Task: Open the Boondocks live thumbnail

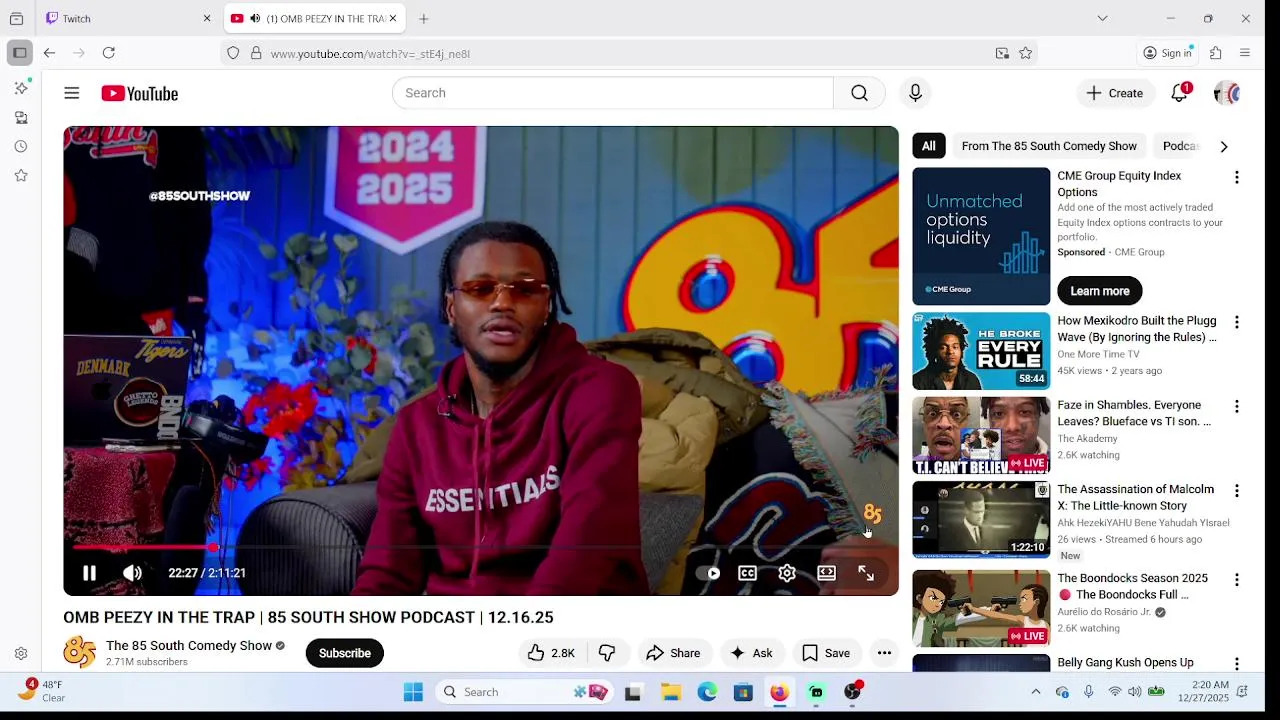Action: point(981,608)
